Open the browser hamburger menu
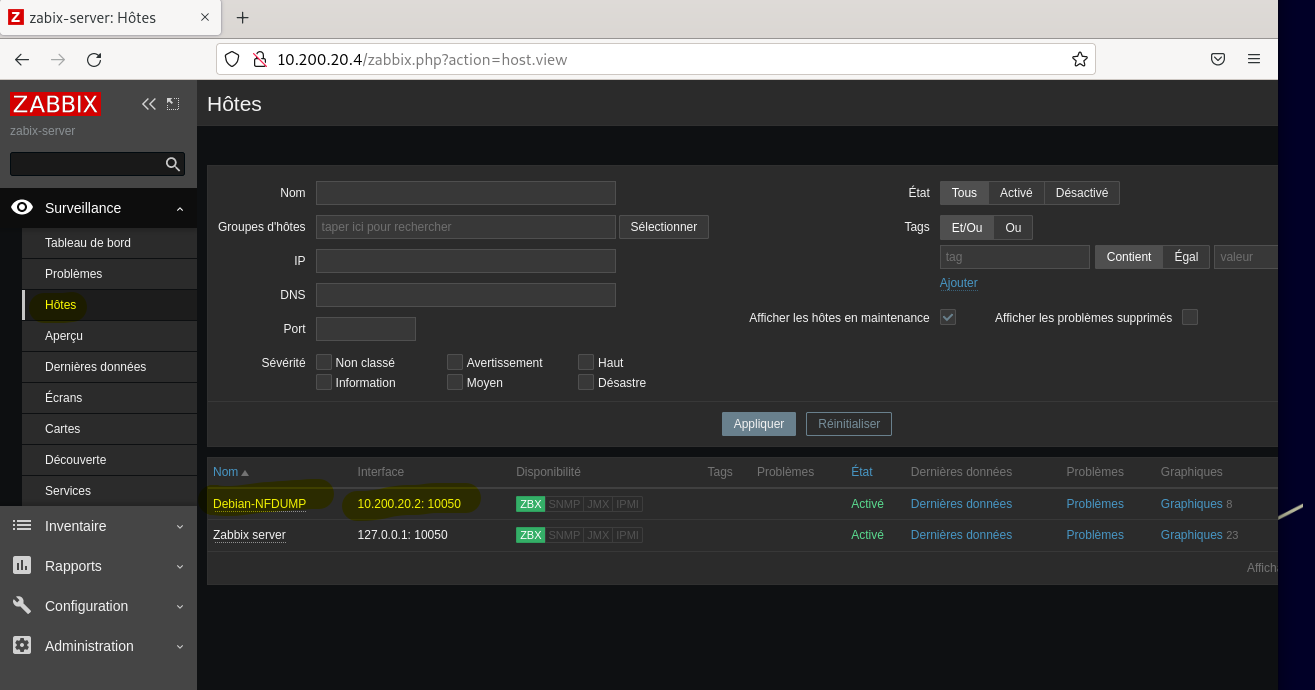The width and height of the screenshot is (1315, 690). tap(1254, 60)
